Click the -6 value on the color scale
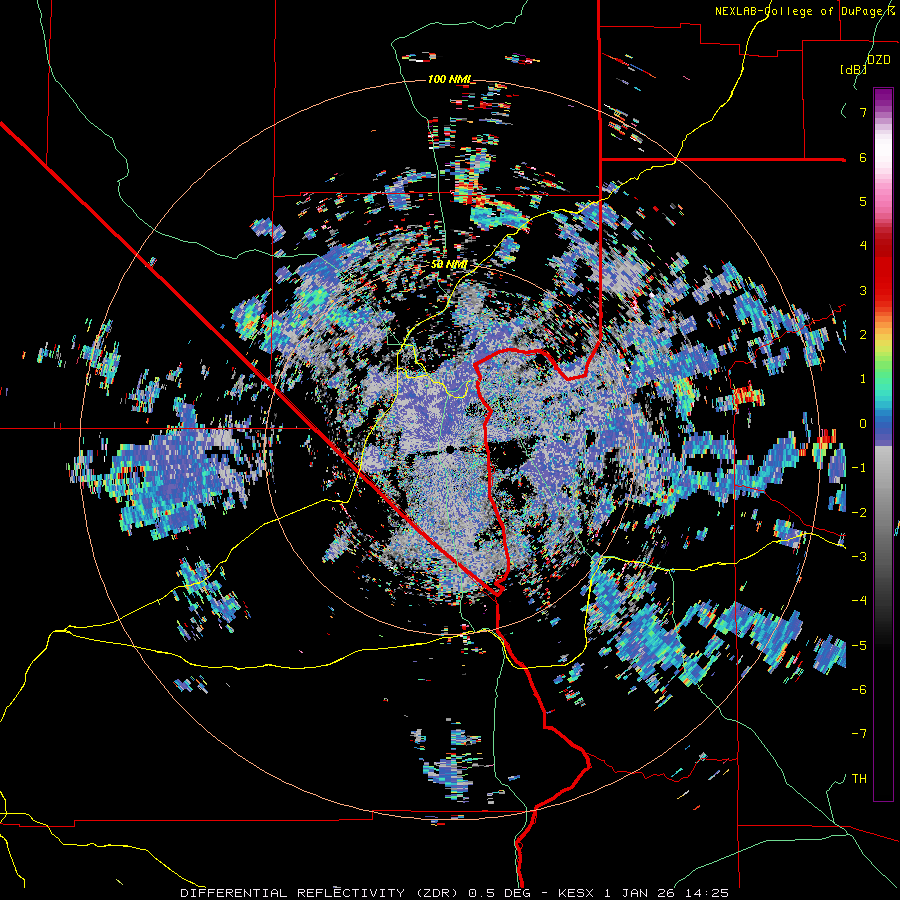900x900 pixels. point(859,690)
